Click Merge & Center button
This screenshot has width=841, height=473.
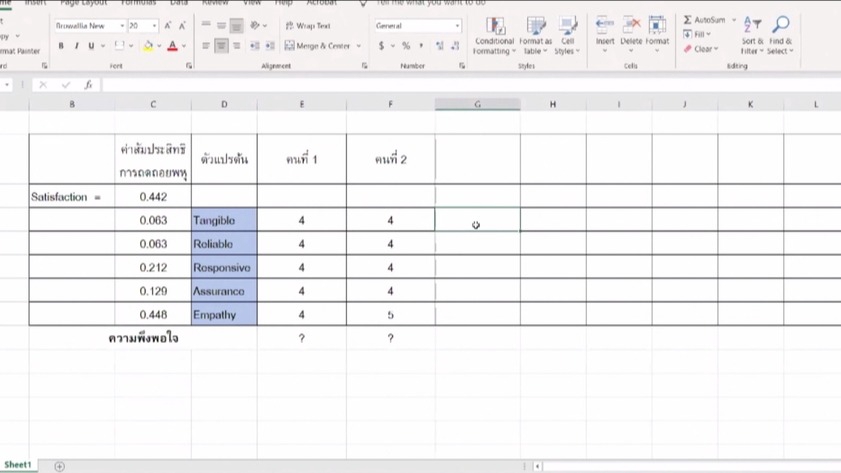pyautogui.click(x=317, y=46)
